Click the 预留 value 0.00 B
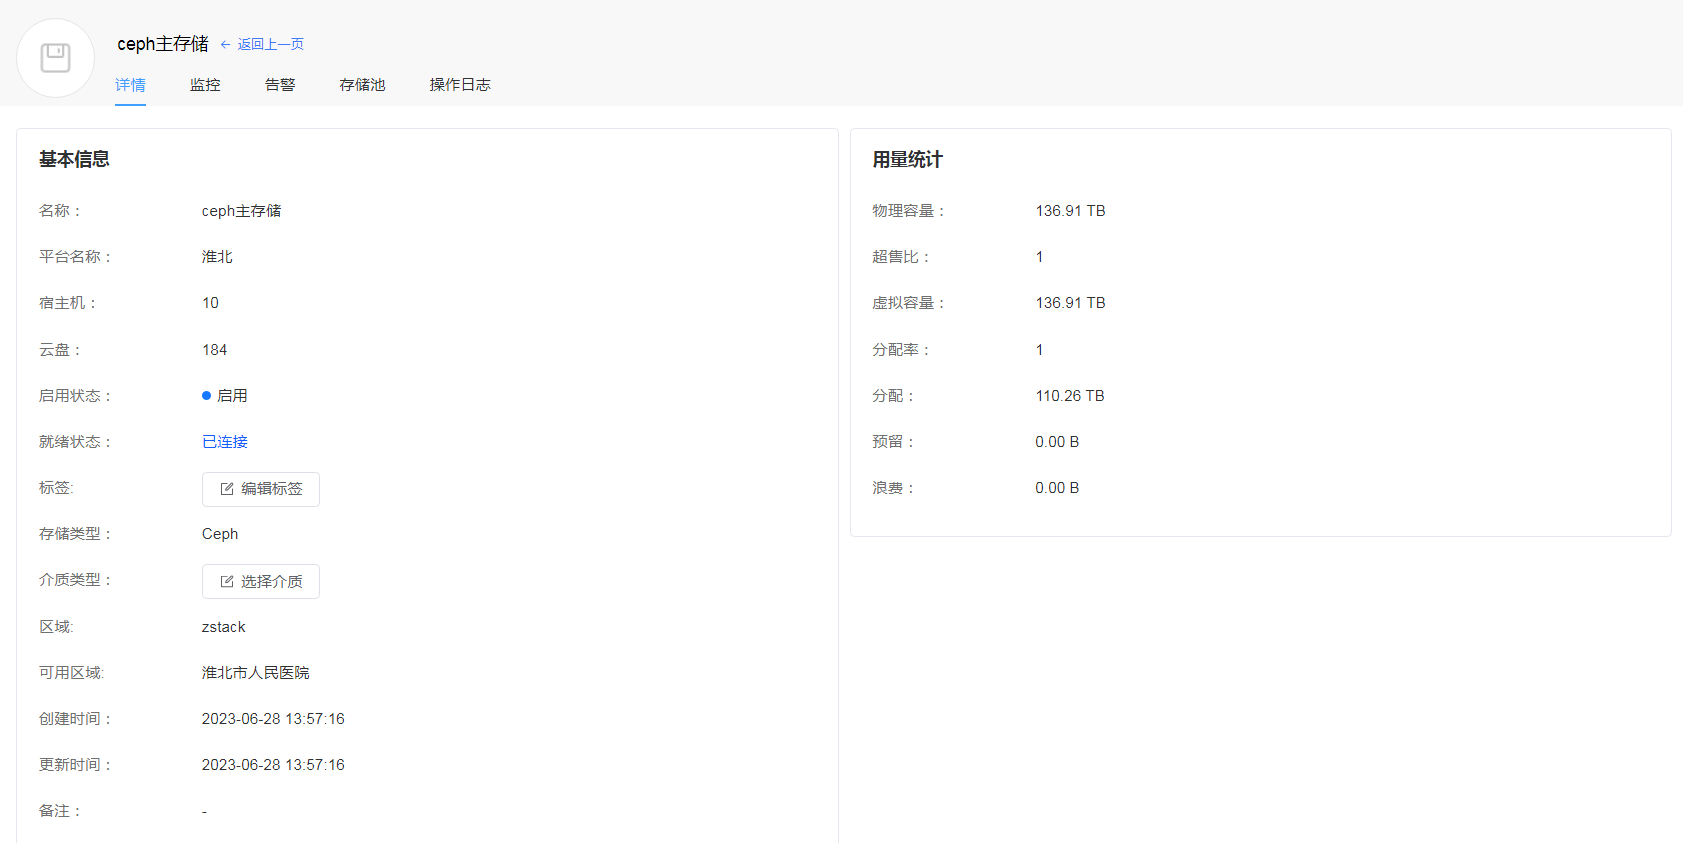This screenshot has width=1683, height=843. pyautogui.click(x=1057, y=442)
